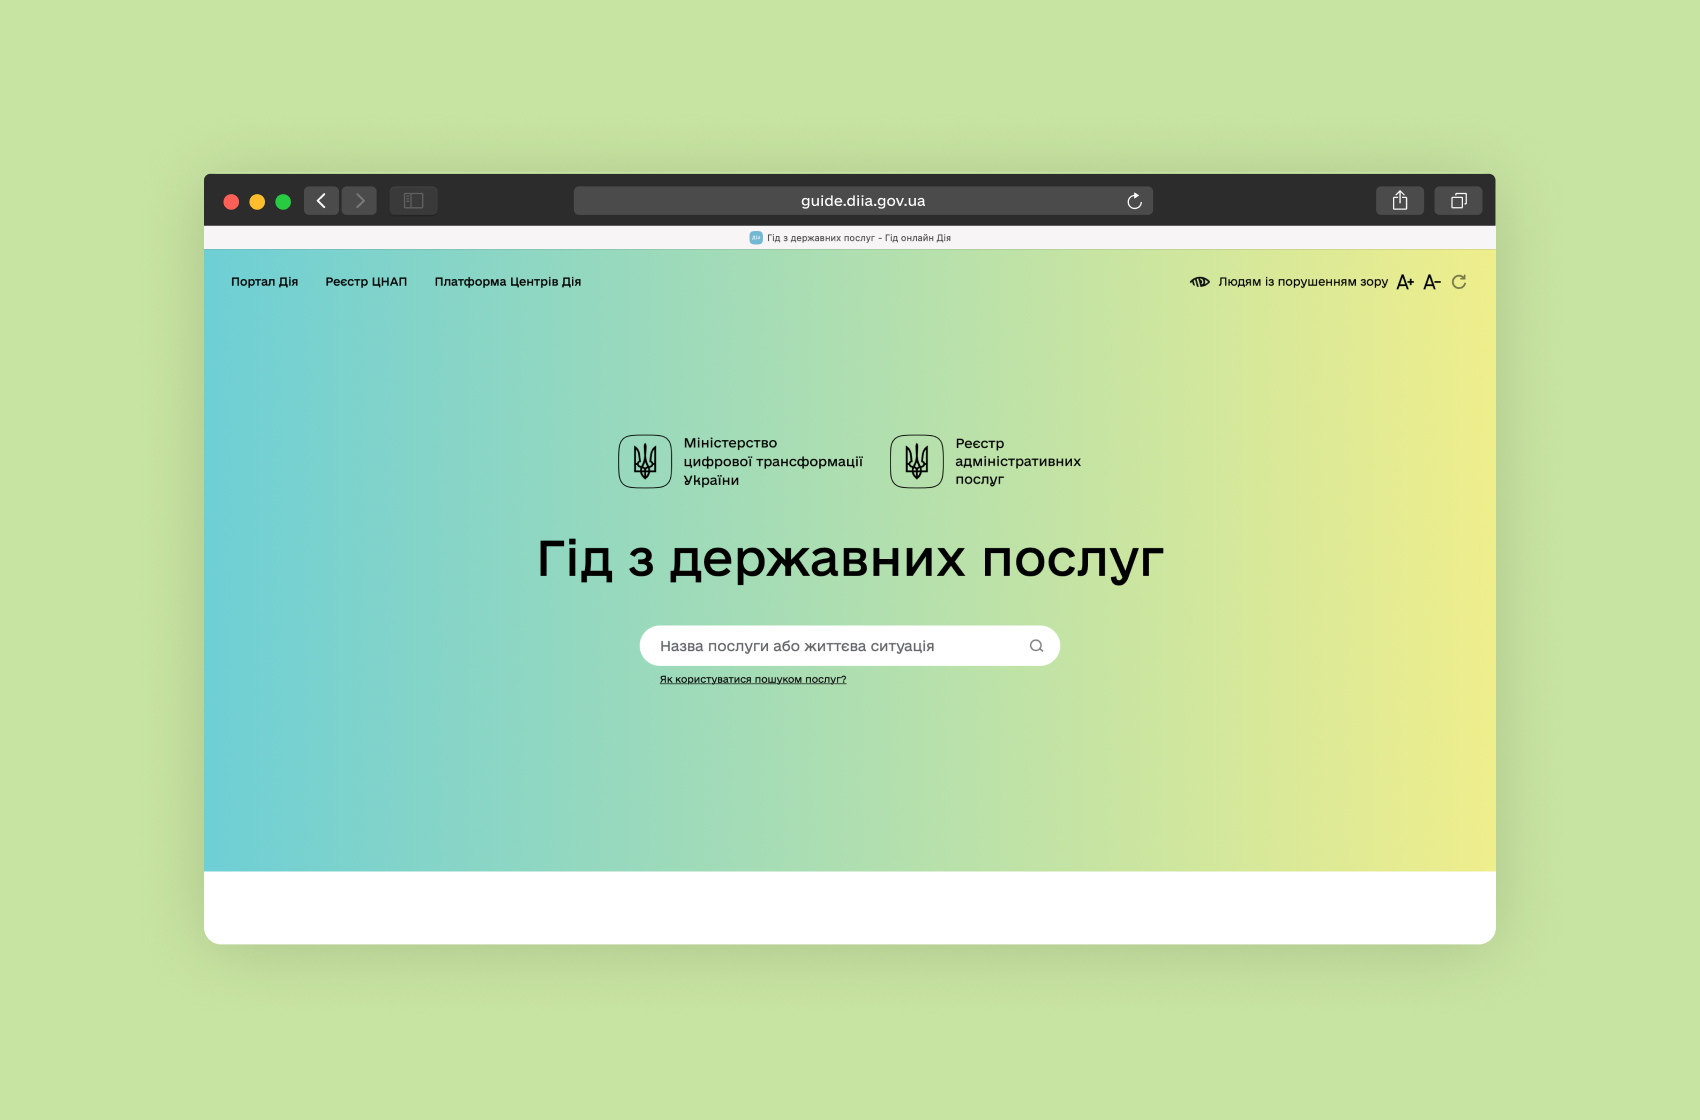The height and width of the screenshot is (1120, 1700).
Task: Click the guide.diia.gov.ua address bar
Action: click(863, 201)
